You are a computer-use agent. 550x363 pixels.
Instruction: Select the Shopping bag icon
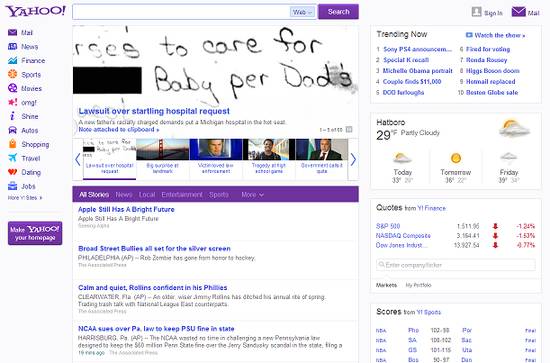pos(12,144)
